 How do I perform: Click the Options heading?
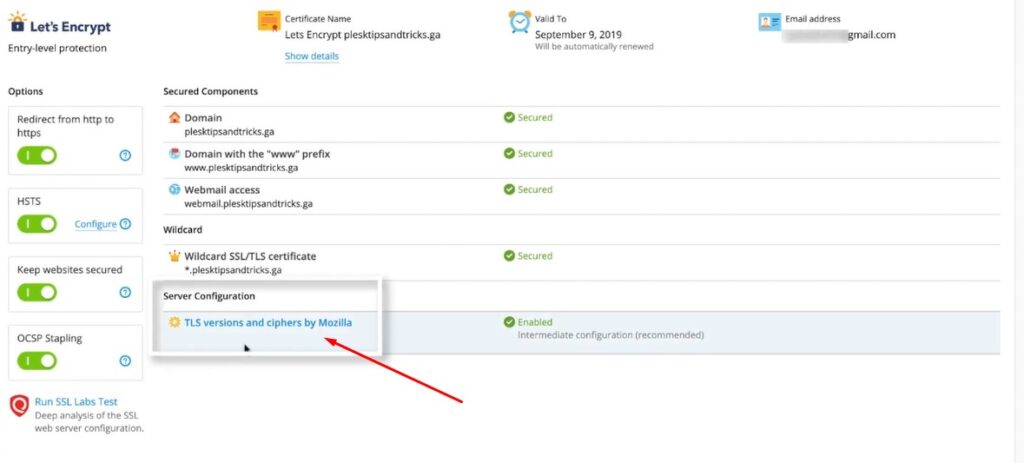(25, 91)
